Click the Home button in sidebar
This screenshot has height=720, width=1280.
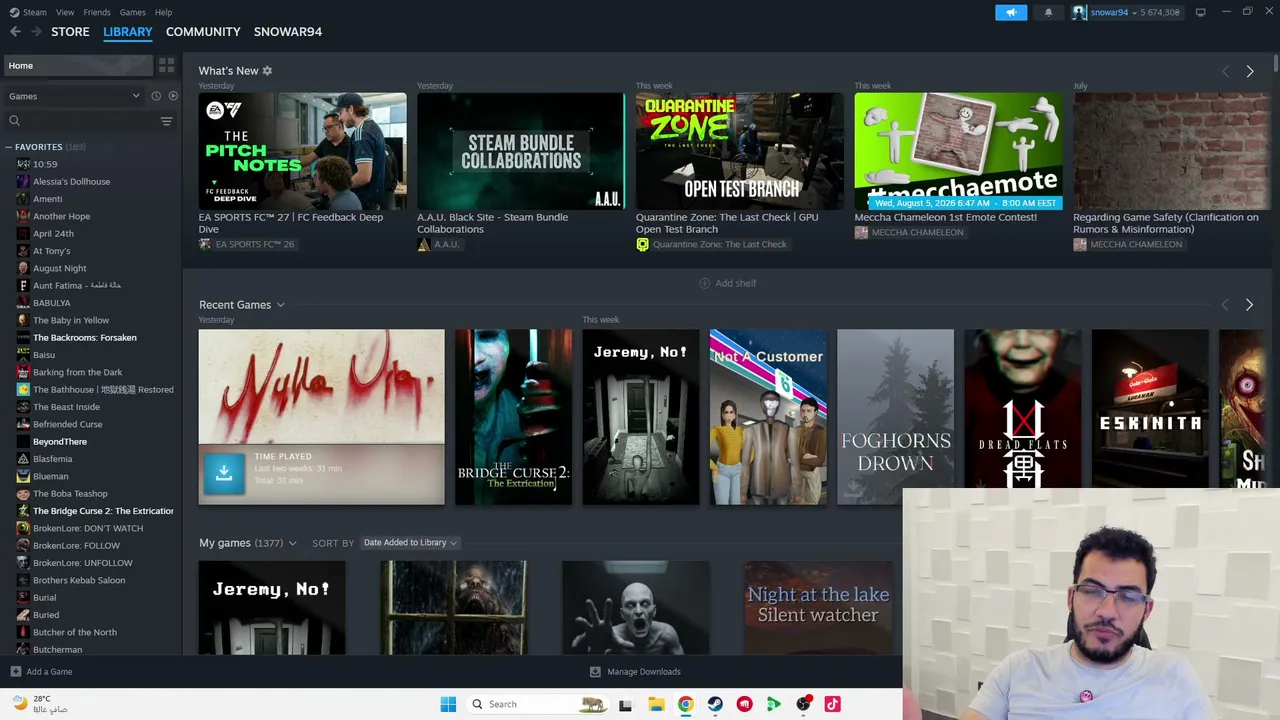(x=77, y=65)
